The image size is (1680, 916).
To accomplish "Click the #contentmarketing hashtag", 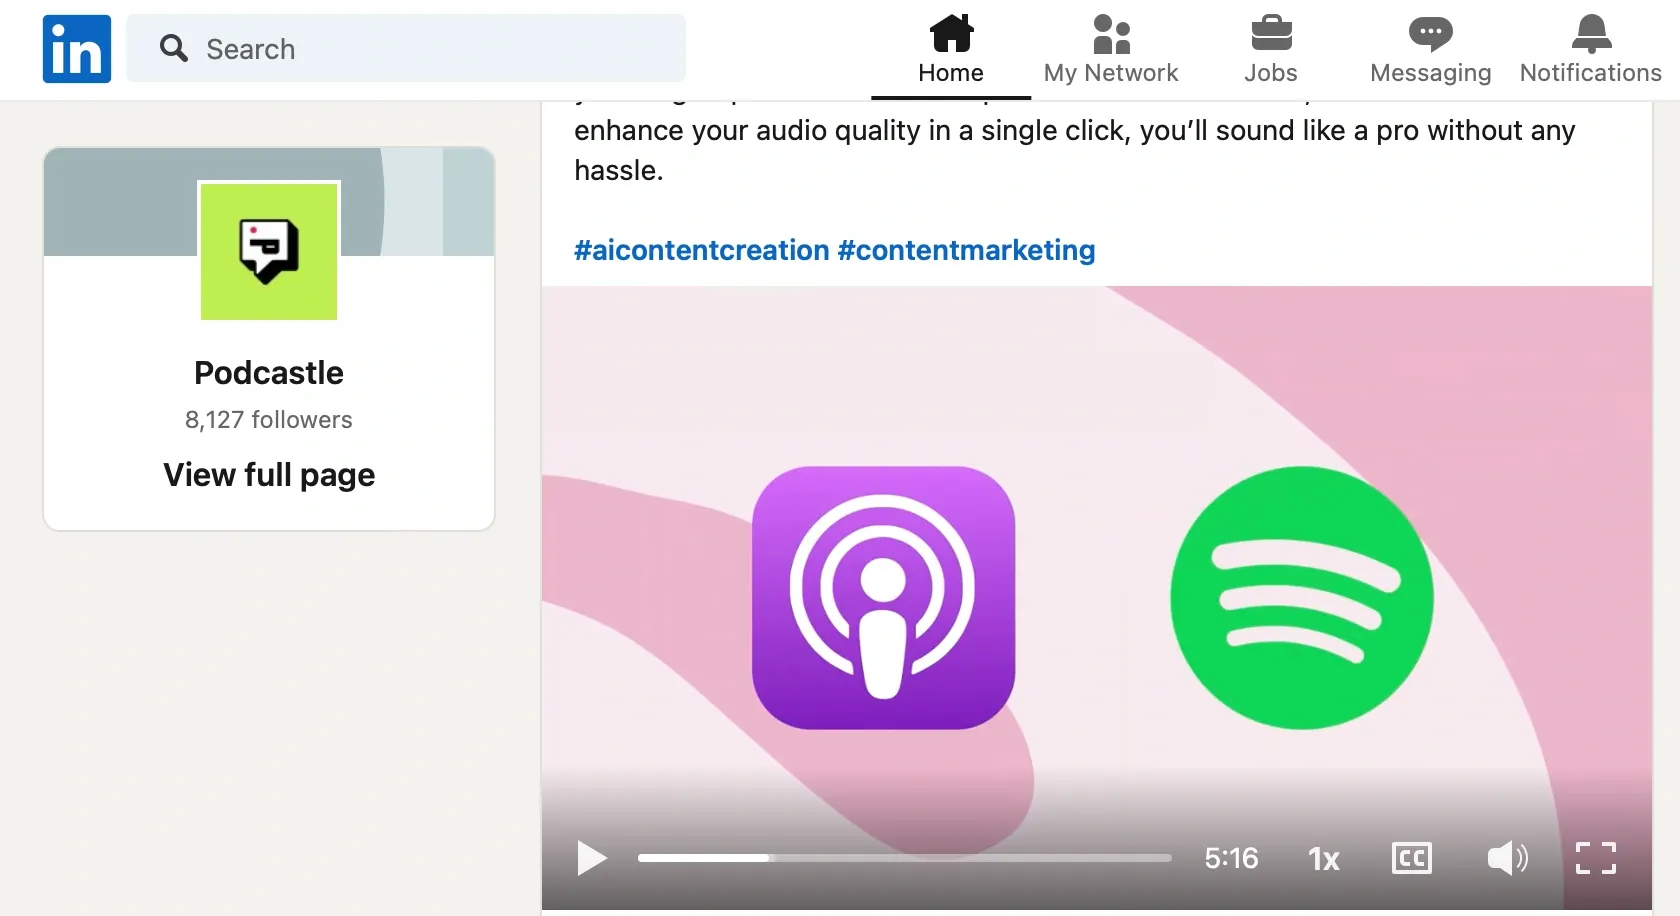I will click(x=964, y=250).
